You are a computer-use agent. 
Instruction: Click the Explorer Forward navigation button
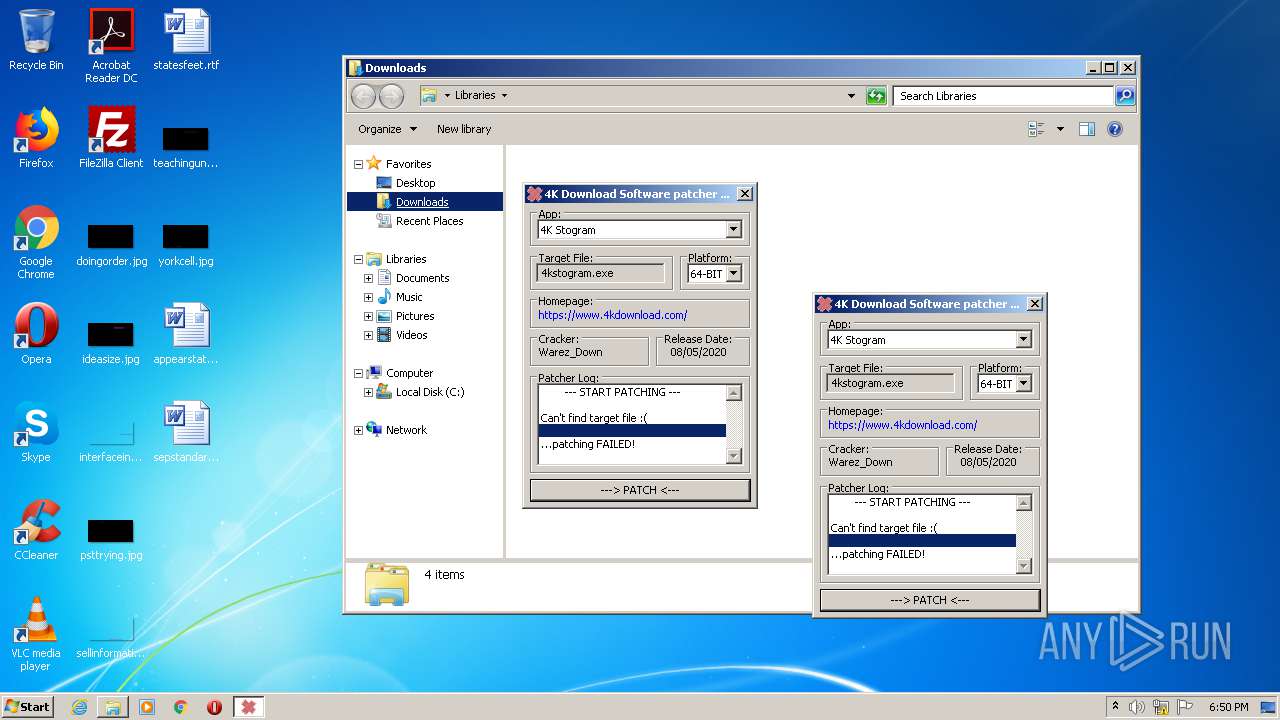point(391,96)
